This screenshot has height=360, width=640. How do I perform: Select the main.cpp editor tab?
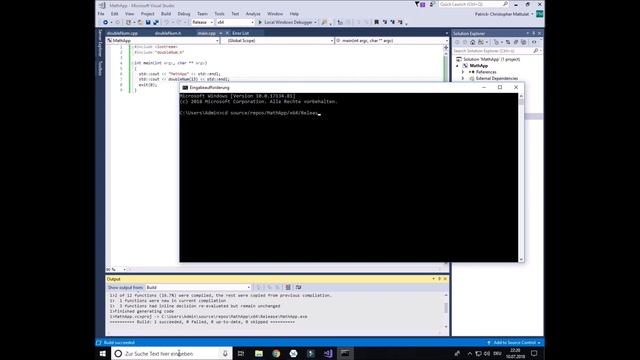click(x=207, y=33)
